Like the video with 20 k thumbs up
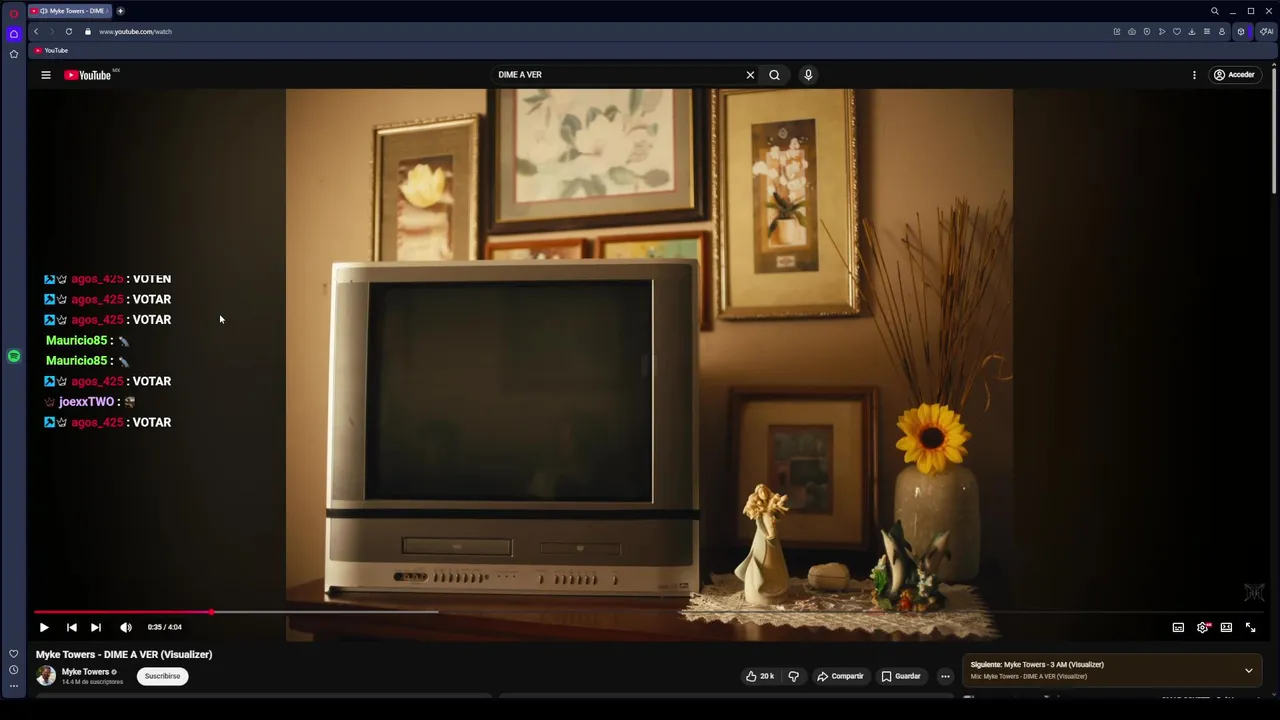The width and height of the screenshot is (1280, 720). [761, 677]
